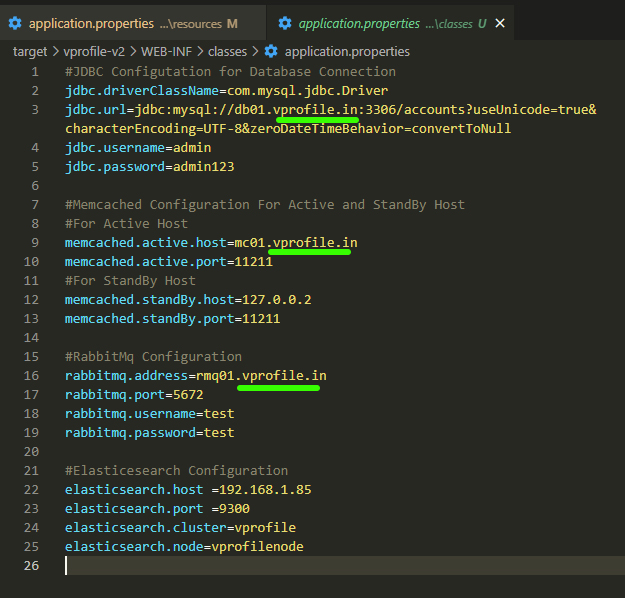This screenshot has width=625, height=598.
Task: Click 'rmq01.vprofile.in' value
Action: (x=261, y=376)
